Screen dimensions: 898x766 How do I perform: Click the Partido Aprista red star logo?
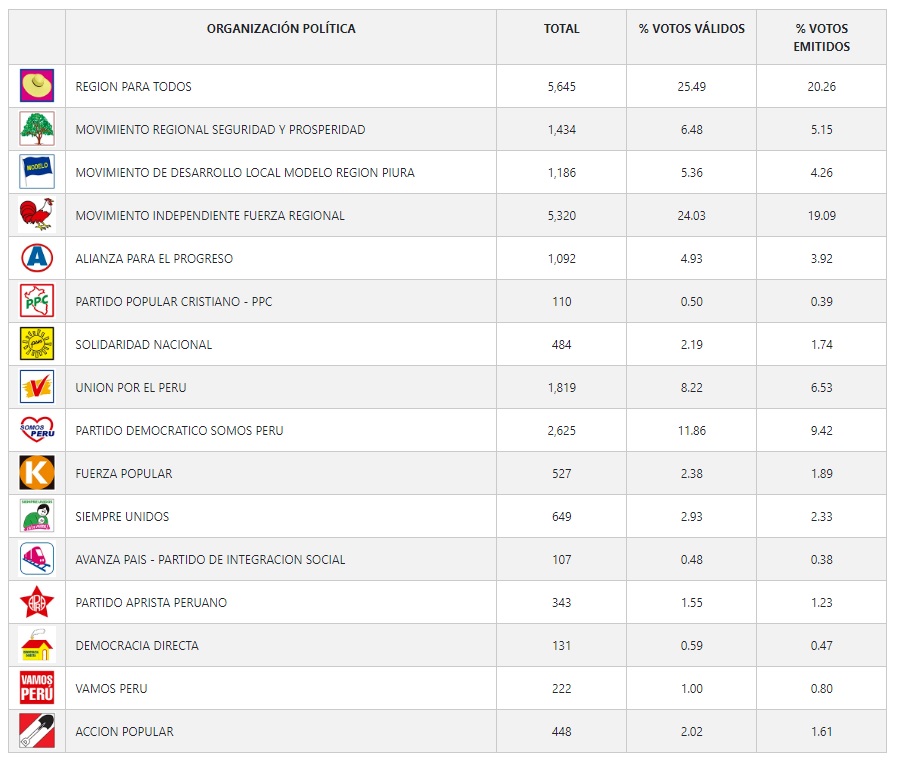coord(37,602)
